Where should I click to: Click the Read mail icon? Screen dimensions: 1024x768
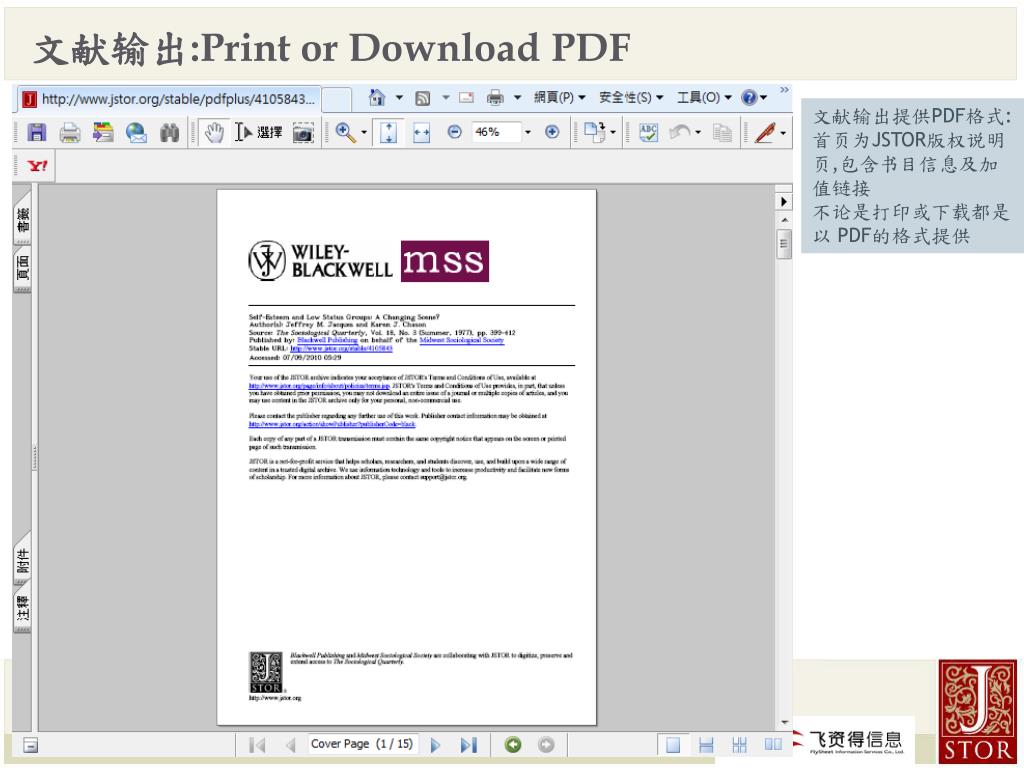[466, 97]
